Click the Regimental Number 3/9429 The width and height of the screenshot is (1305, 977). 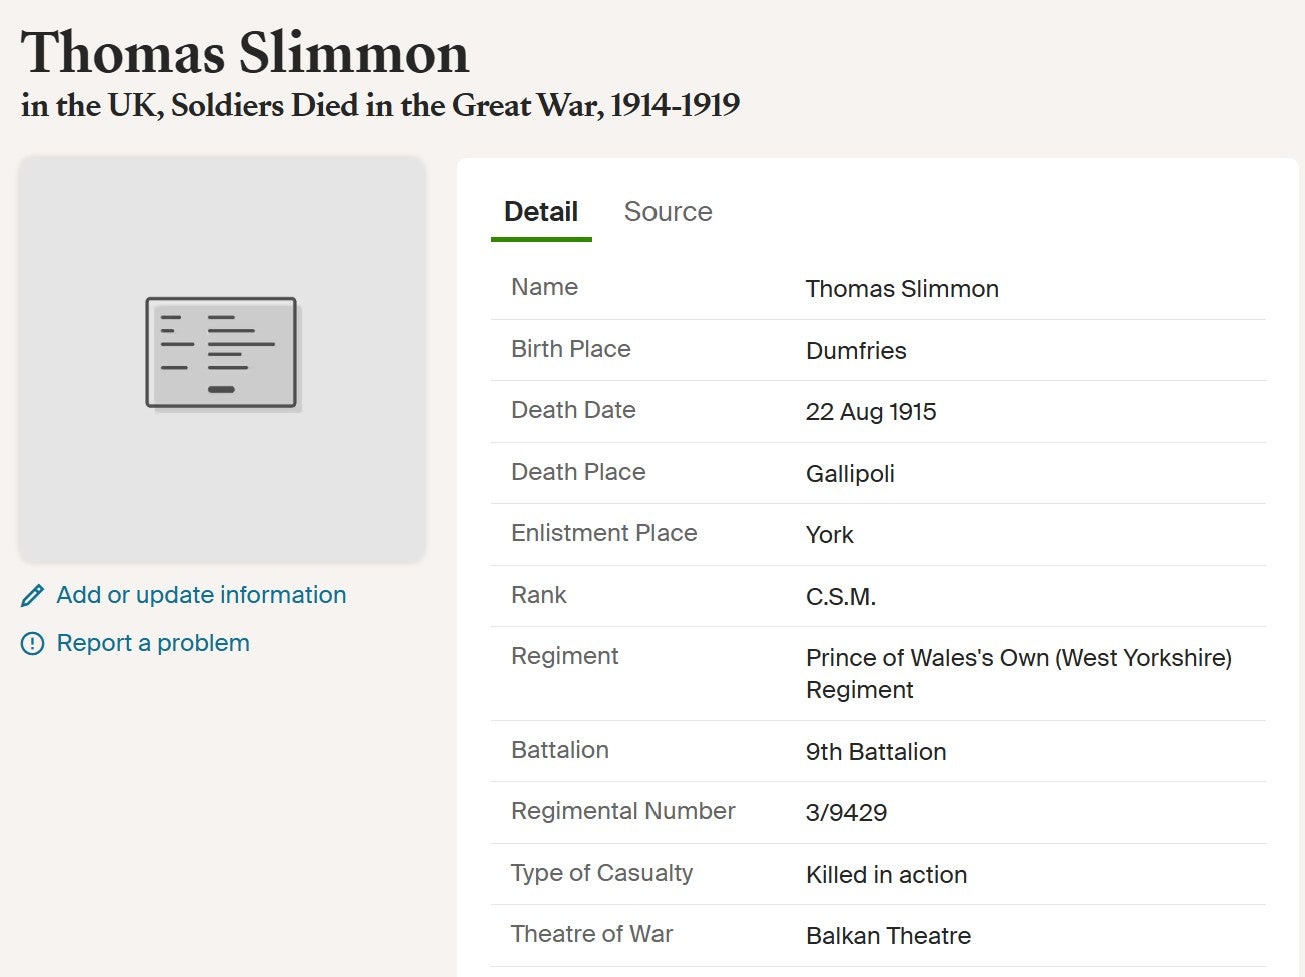[847, 813]
